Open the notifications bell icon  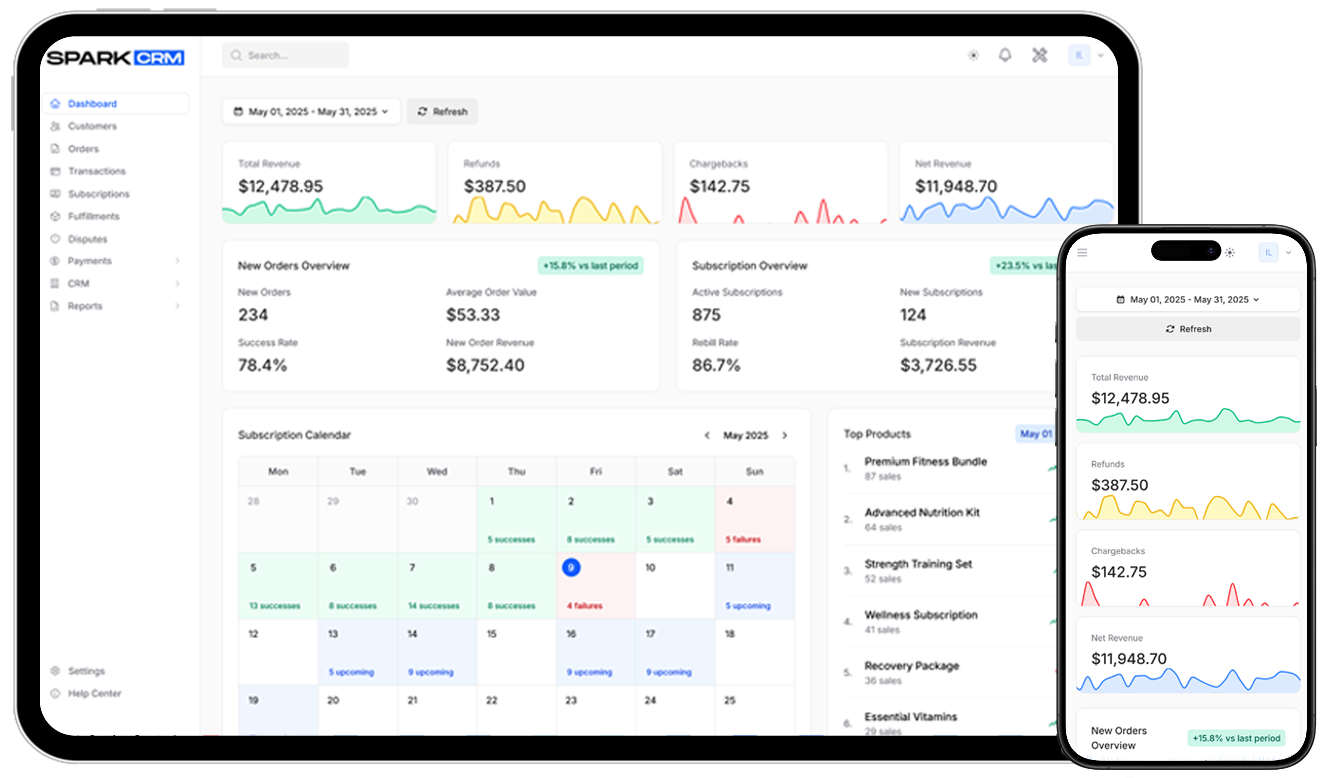(x=1005, y=56)
